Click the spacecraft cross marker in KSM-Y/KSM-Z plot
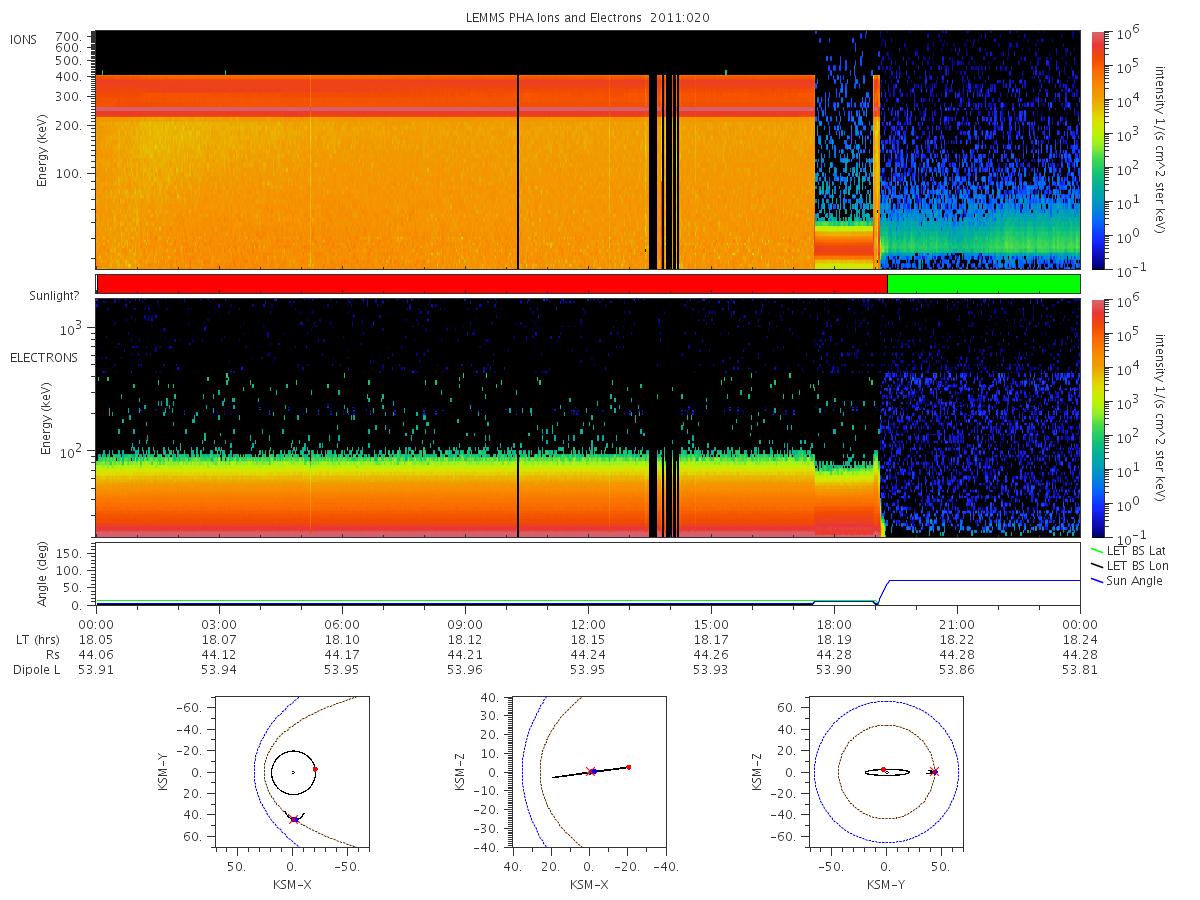1200x900 pixels. point(934,771)
